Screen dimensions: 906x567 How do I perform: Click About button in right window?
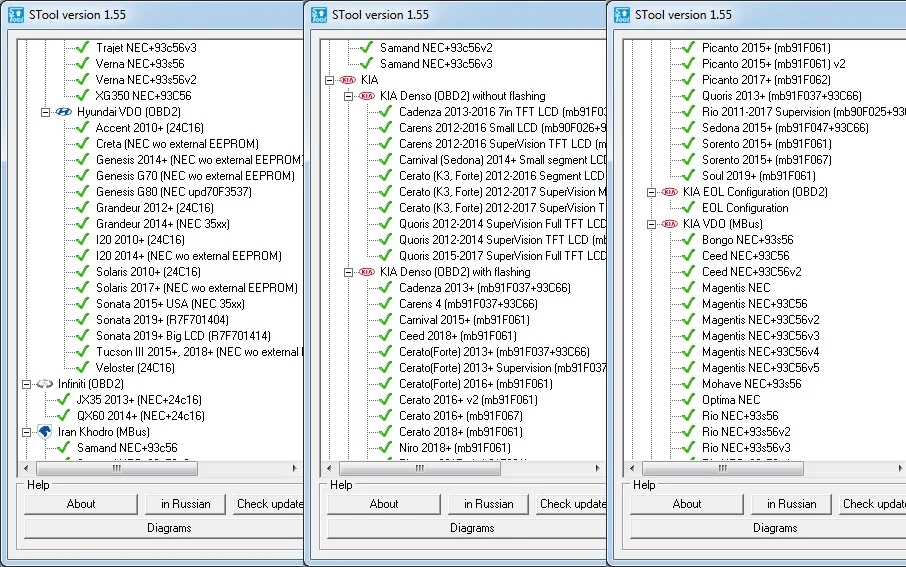pos(686,504)
